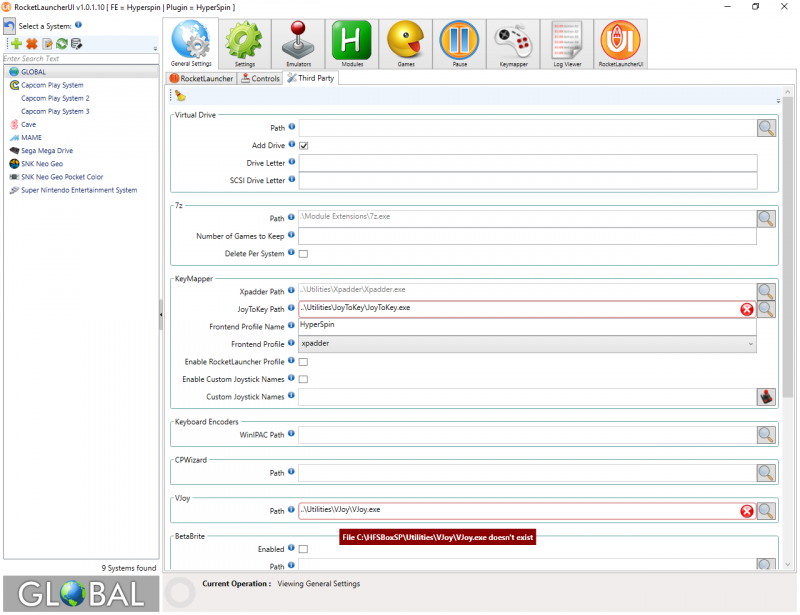Image resolution: width=800 pixels, height=615 pixels.
Task: Open the Modules section
Action: click(352, 44)
